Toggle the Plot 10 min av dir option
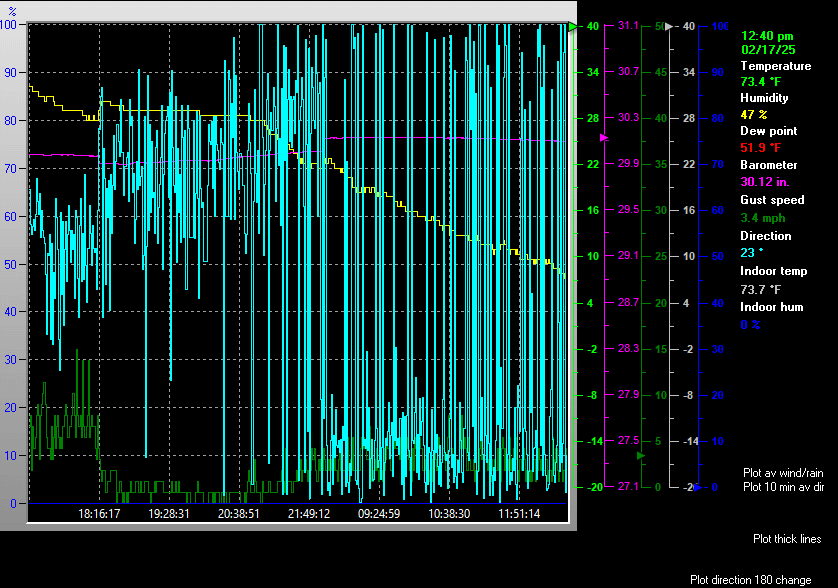The height and width of the screenshot is (588, 838). pos(783,487)
